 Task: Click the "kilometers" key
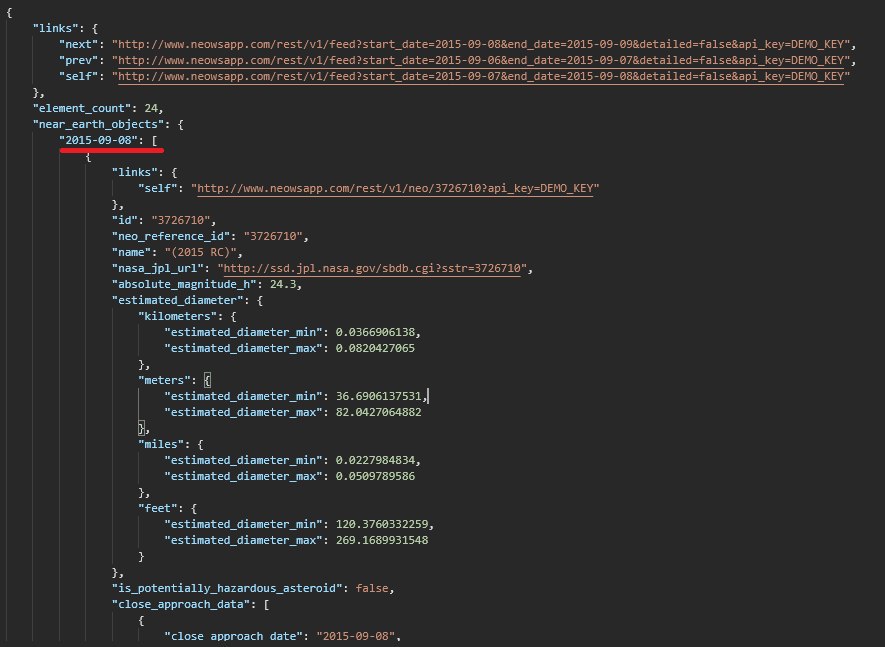tap(177, 316)
